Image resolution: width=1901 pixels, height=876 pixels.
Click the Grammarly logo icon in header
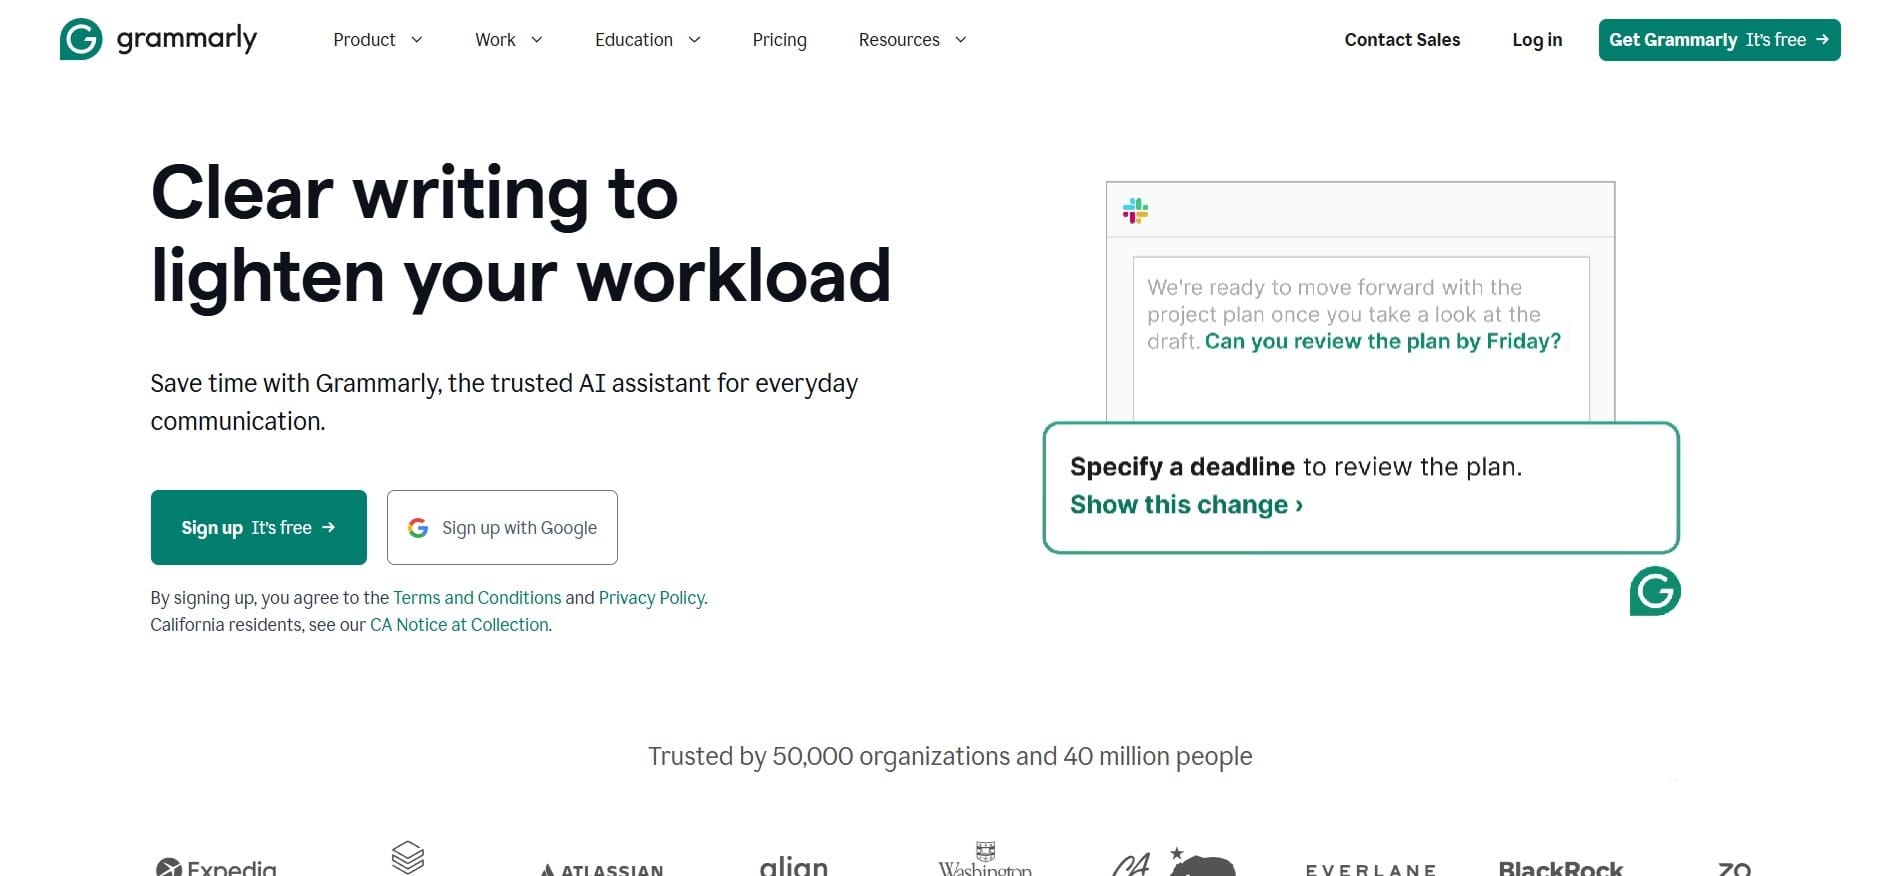point(81,39)
